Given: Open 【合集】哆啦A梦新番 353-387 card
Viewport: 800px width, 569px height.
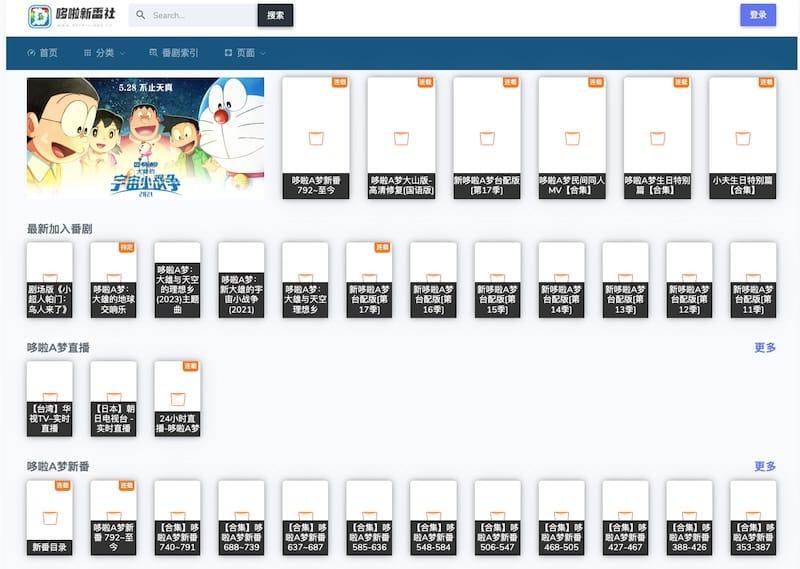Looking at the screenshot, I should coord(753,518).
